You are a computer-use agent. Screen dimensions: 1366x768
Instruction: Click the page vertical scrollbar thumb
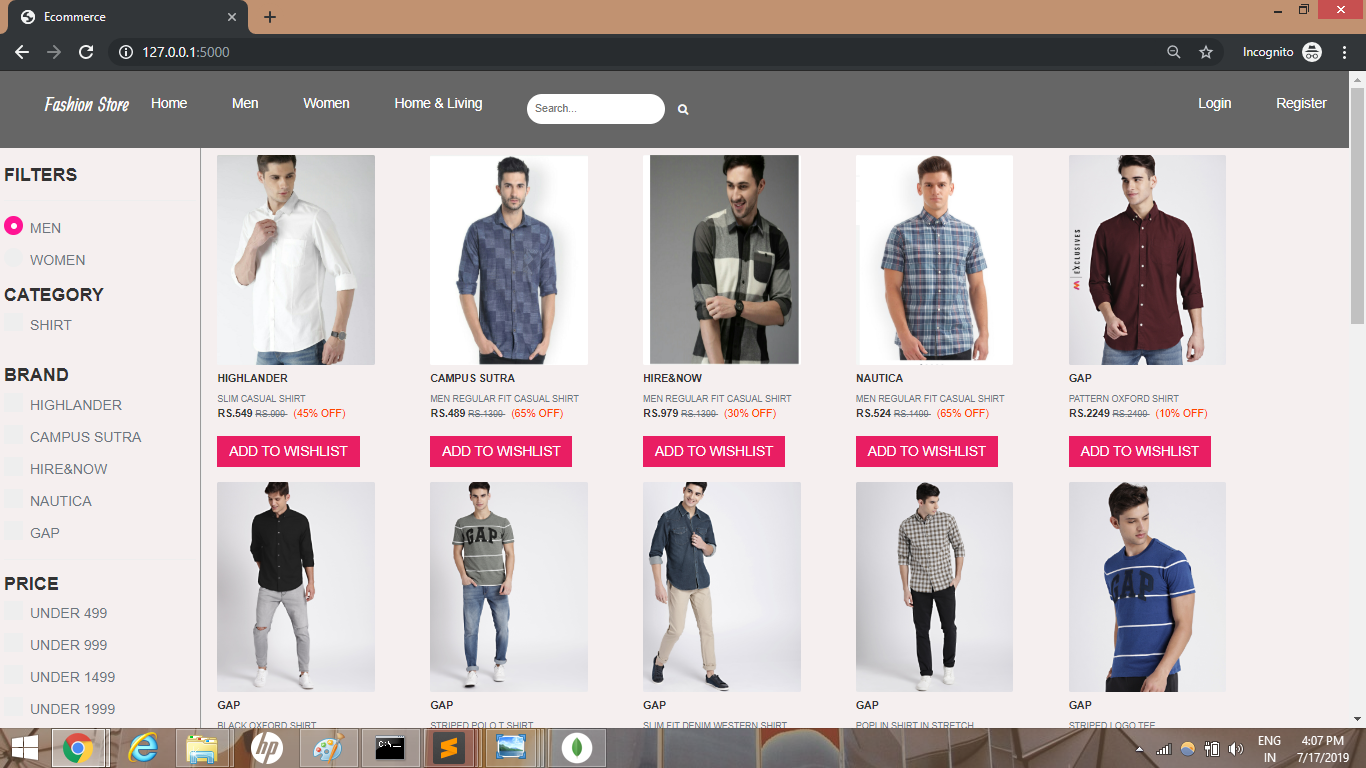1357,205
